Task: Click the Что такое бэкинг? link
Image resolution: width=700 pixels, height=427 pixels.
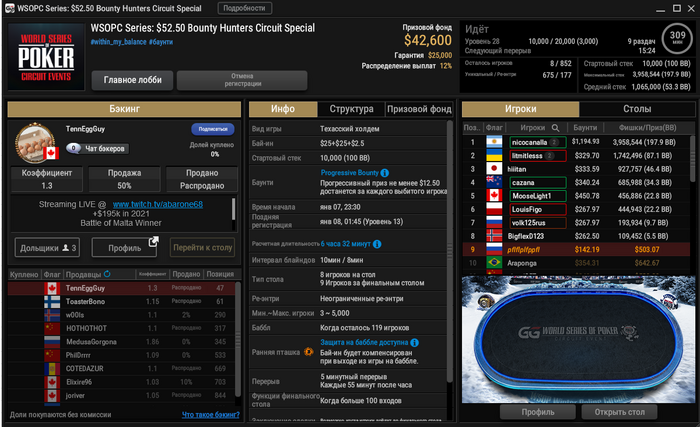Action: (x=210, y=415)
